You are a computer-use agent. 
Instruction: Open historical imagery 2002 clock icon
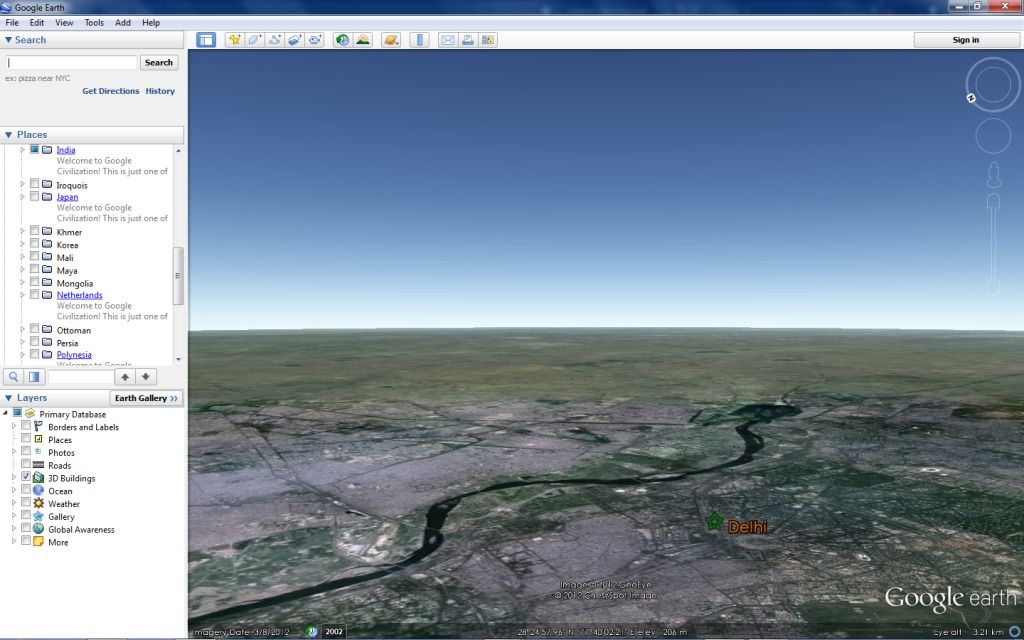tap(312, 632)
